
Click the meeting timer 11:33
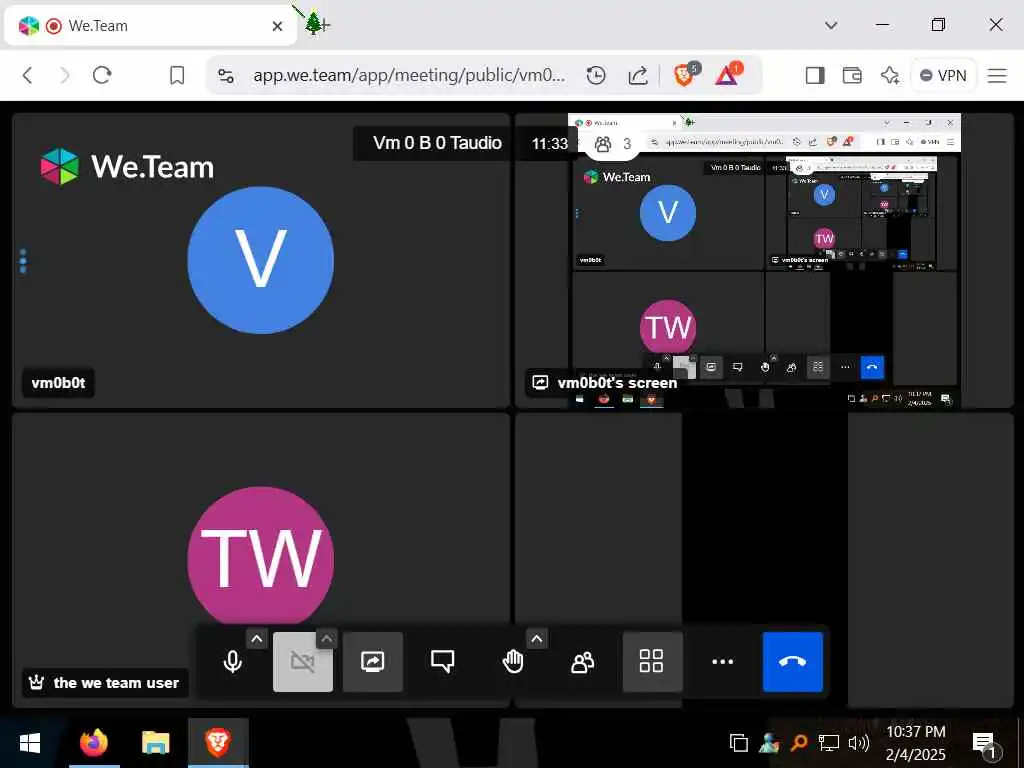549,144
